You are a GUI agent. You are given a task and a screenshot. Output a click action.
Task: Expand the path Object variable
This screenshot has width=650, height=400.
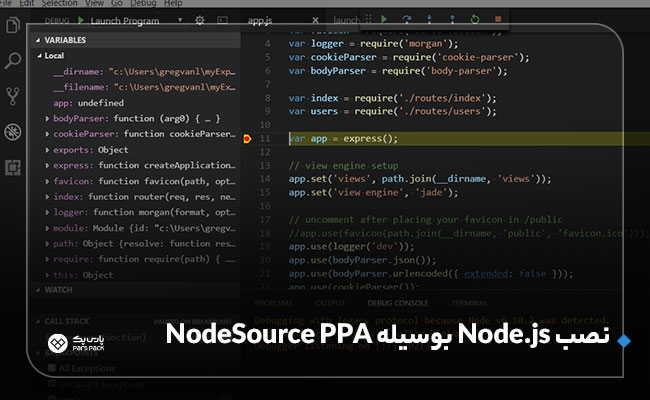[47, 244]
